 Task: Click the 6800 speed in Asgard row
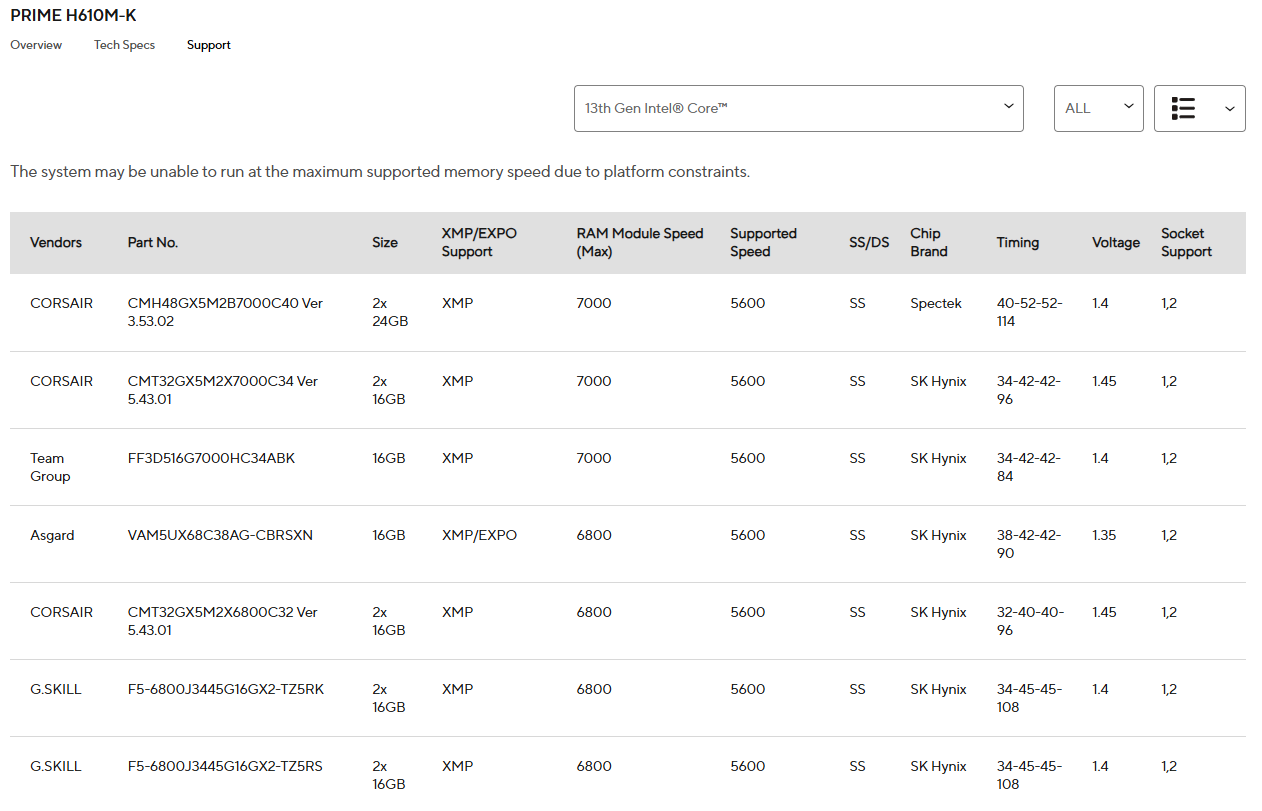[594, 535]
